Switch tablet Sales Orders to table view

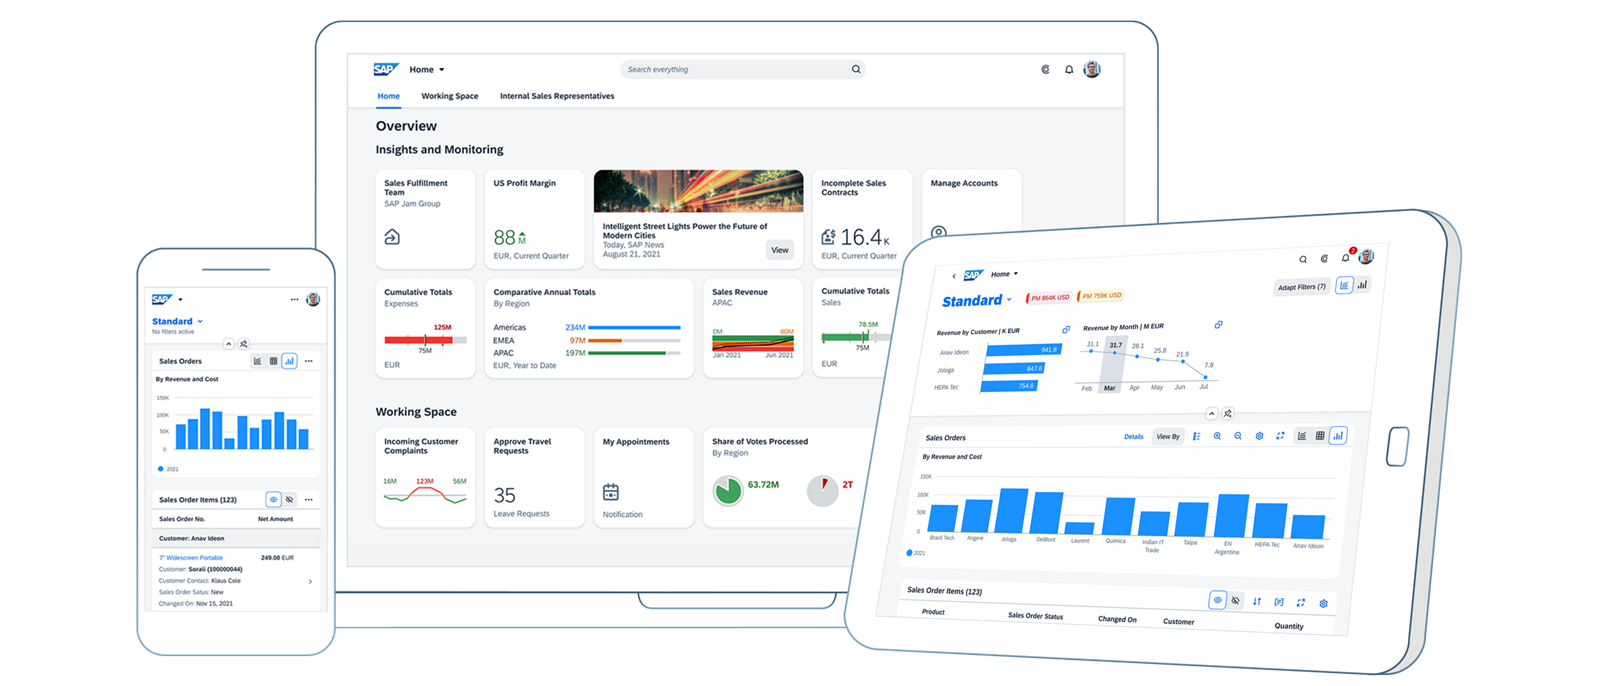click(x=1320, y=436)
